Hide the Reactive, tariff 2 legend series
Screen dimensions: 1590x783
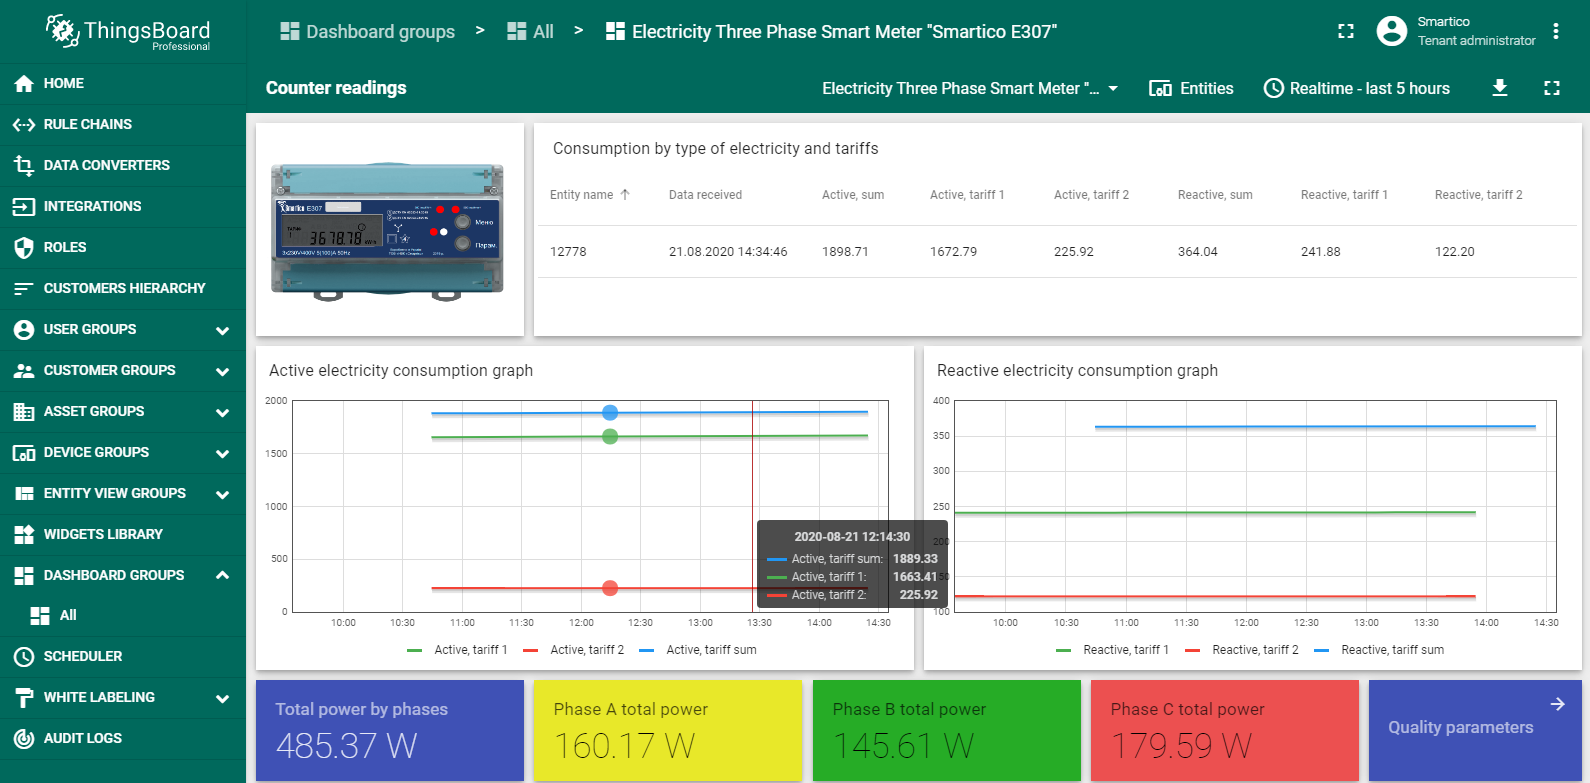(1254, 650)
